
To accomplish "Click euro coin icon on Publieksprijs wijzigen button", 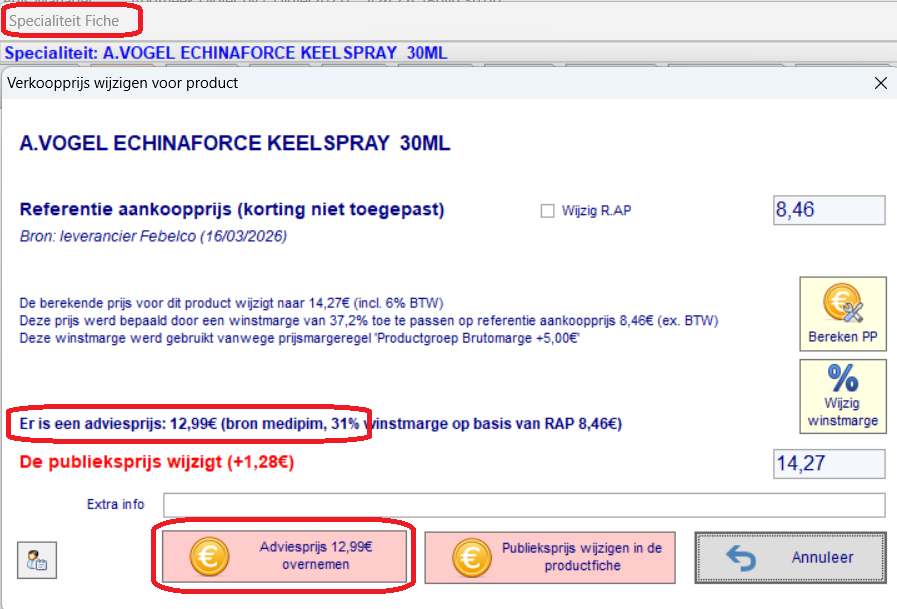I will click(x=471, y=558).
